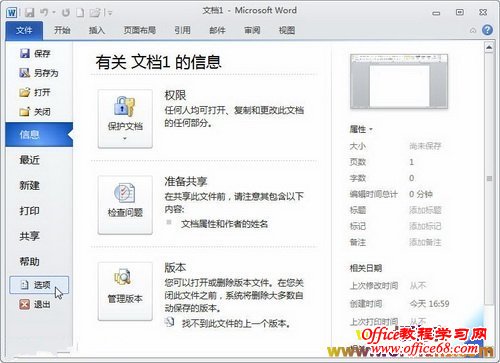The height and width of the screenshot is (363, 500).
Task: Switch to the 邮件 tab
Action: pos(217,30)
